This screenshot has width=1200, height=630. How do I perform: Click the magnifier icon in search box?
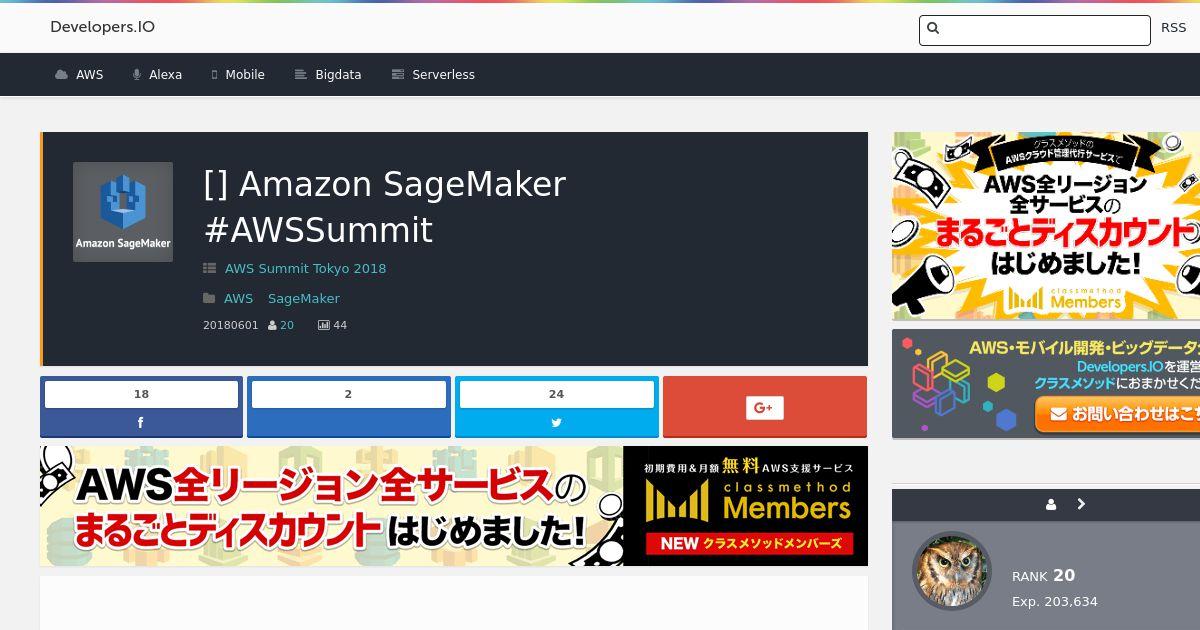coord(933,28)
